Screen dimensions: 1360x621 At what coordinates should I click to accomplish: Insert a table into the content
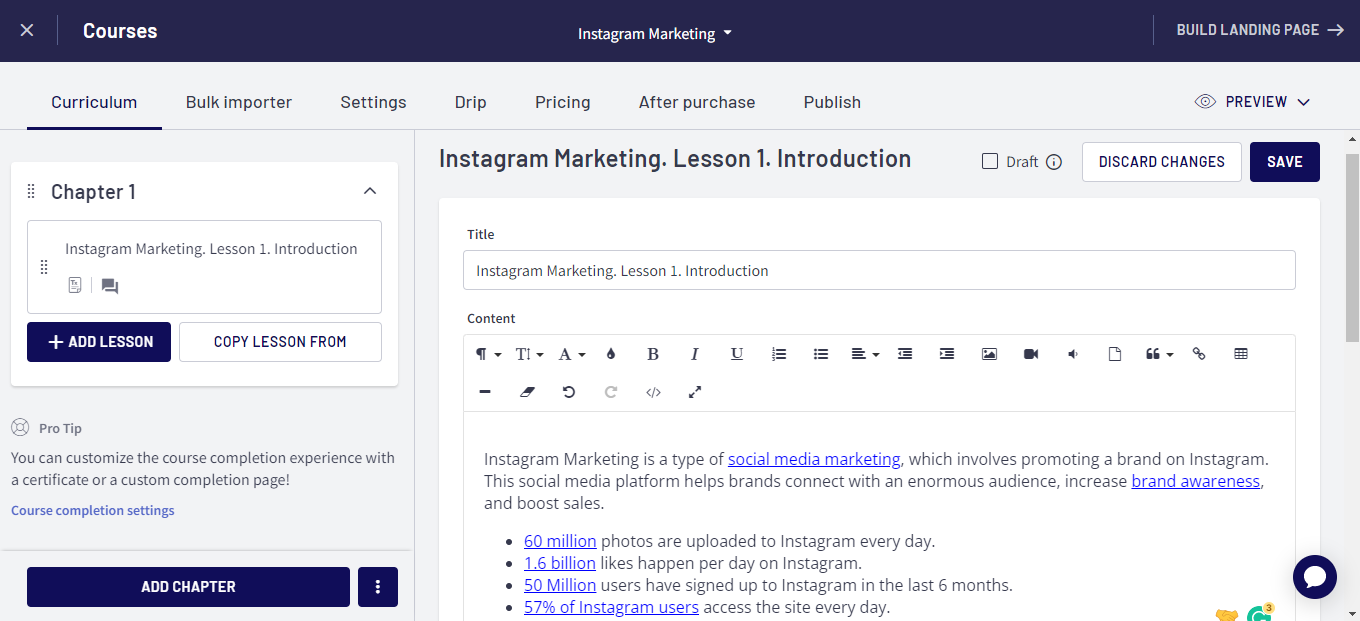(1241, 354)
